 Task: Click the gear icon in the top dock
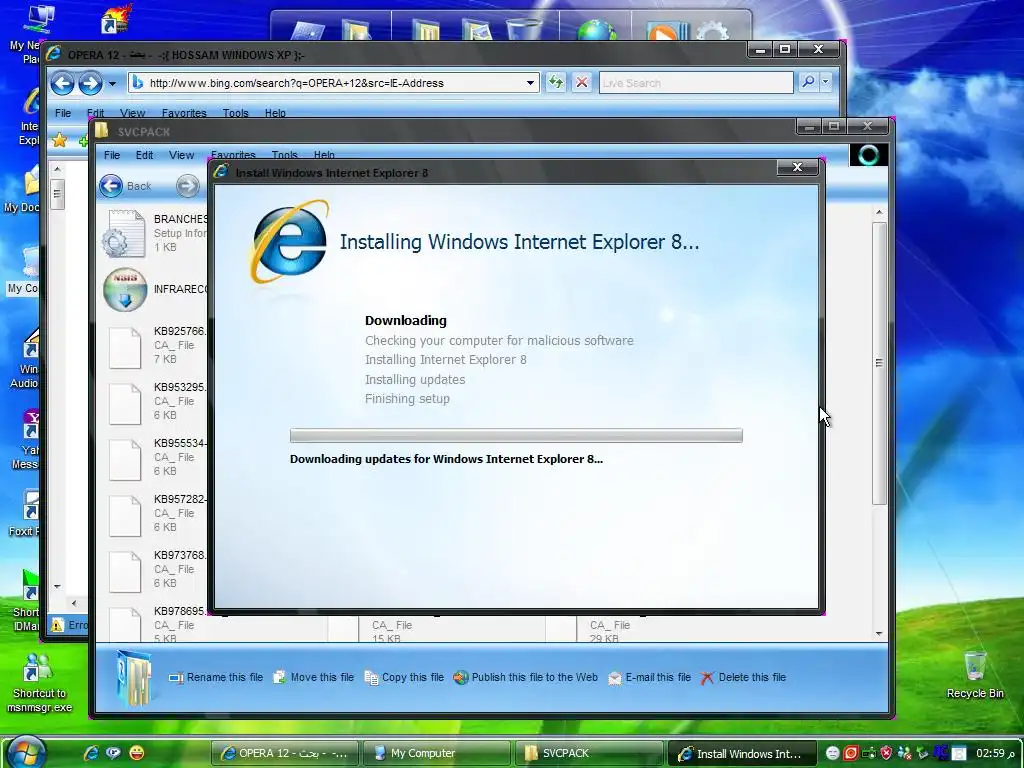tap(712, 30)
